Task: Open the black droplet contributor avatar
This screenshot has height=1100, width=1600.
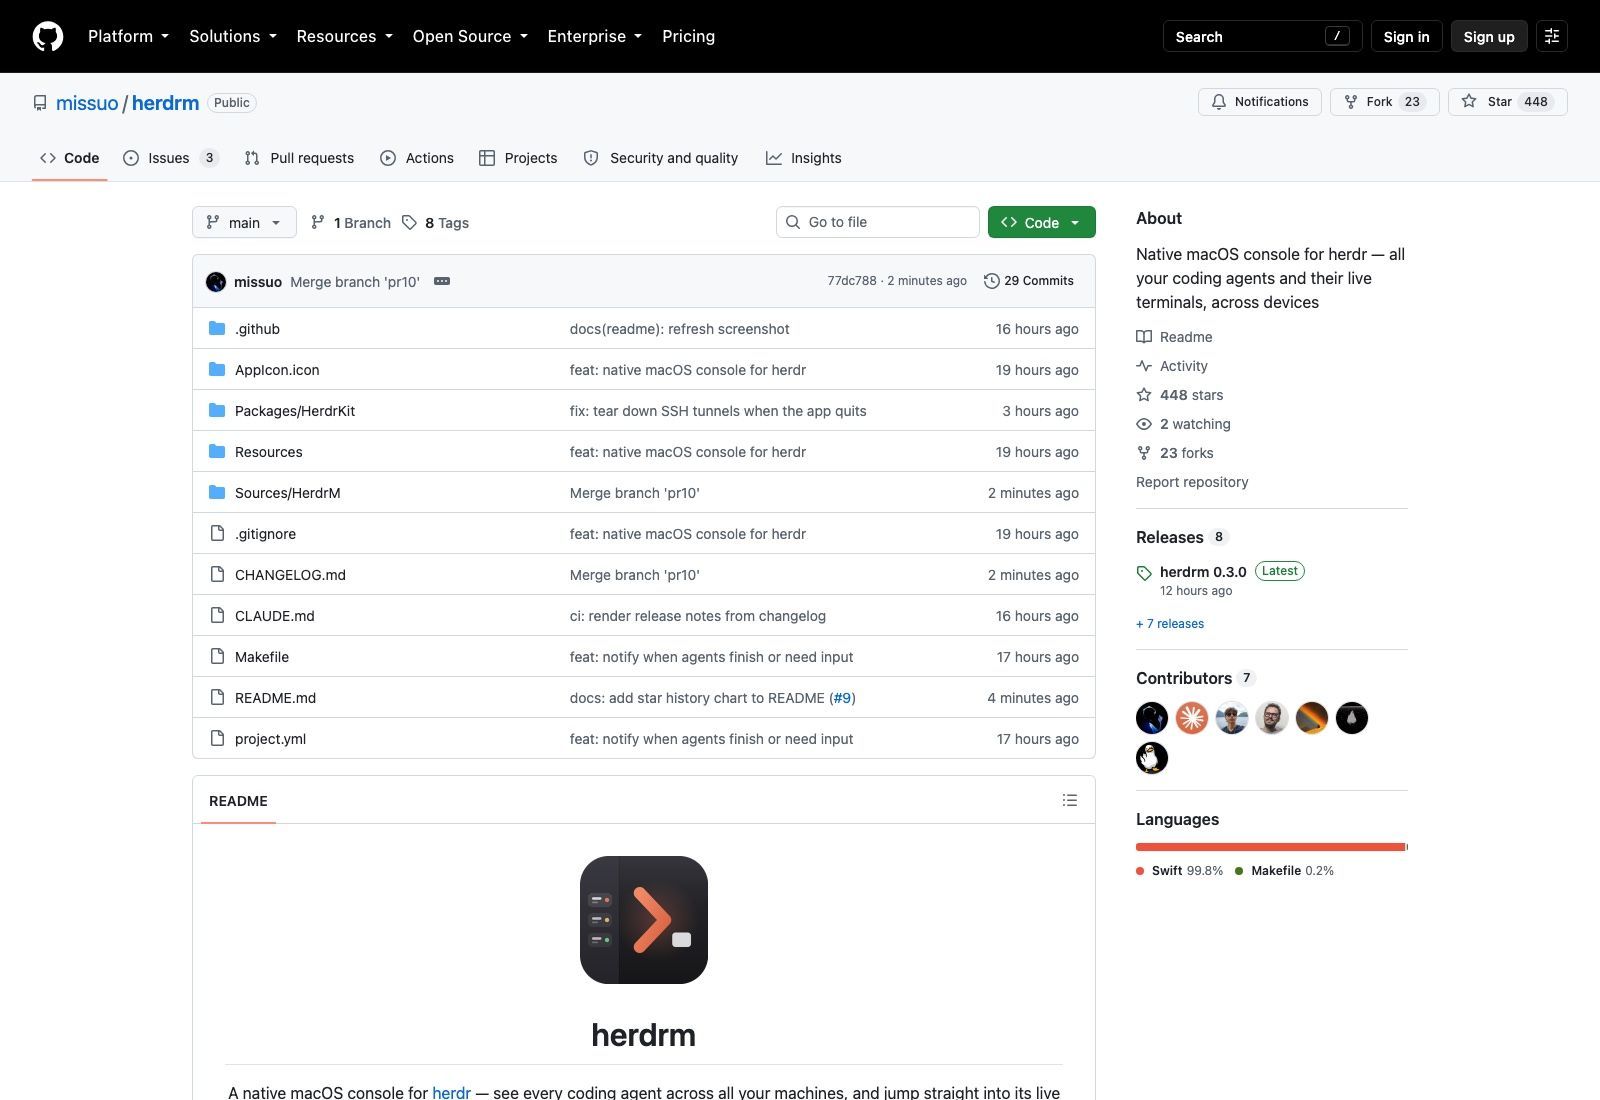Action: coord(1352,718)
